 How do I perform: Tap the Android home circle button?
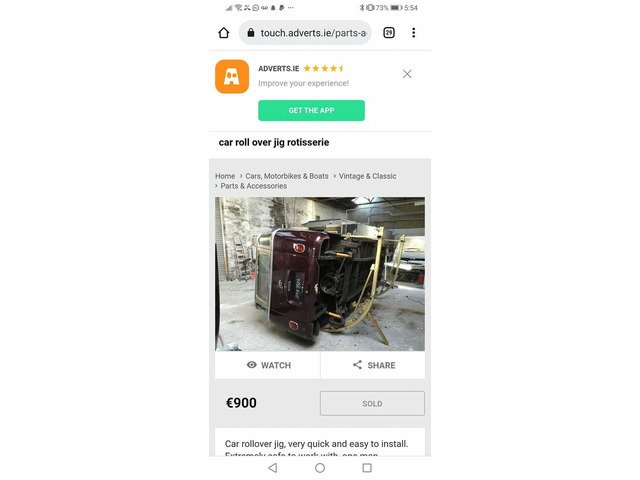point(320,468)
